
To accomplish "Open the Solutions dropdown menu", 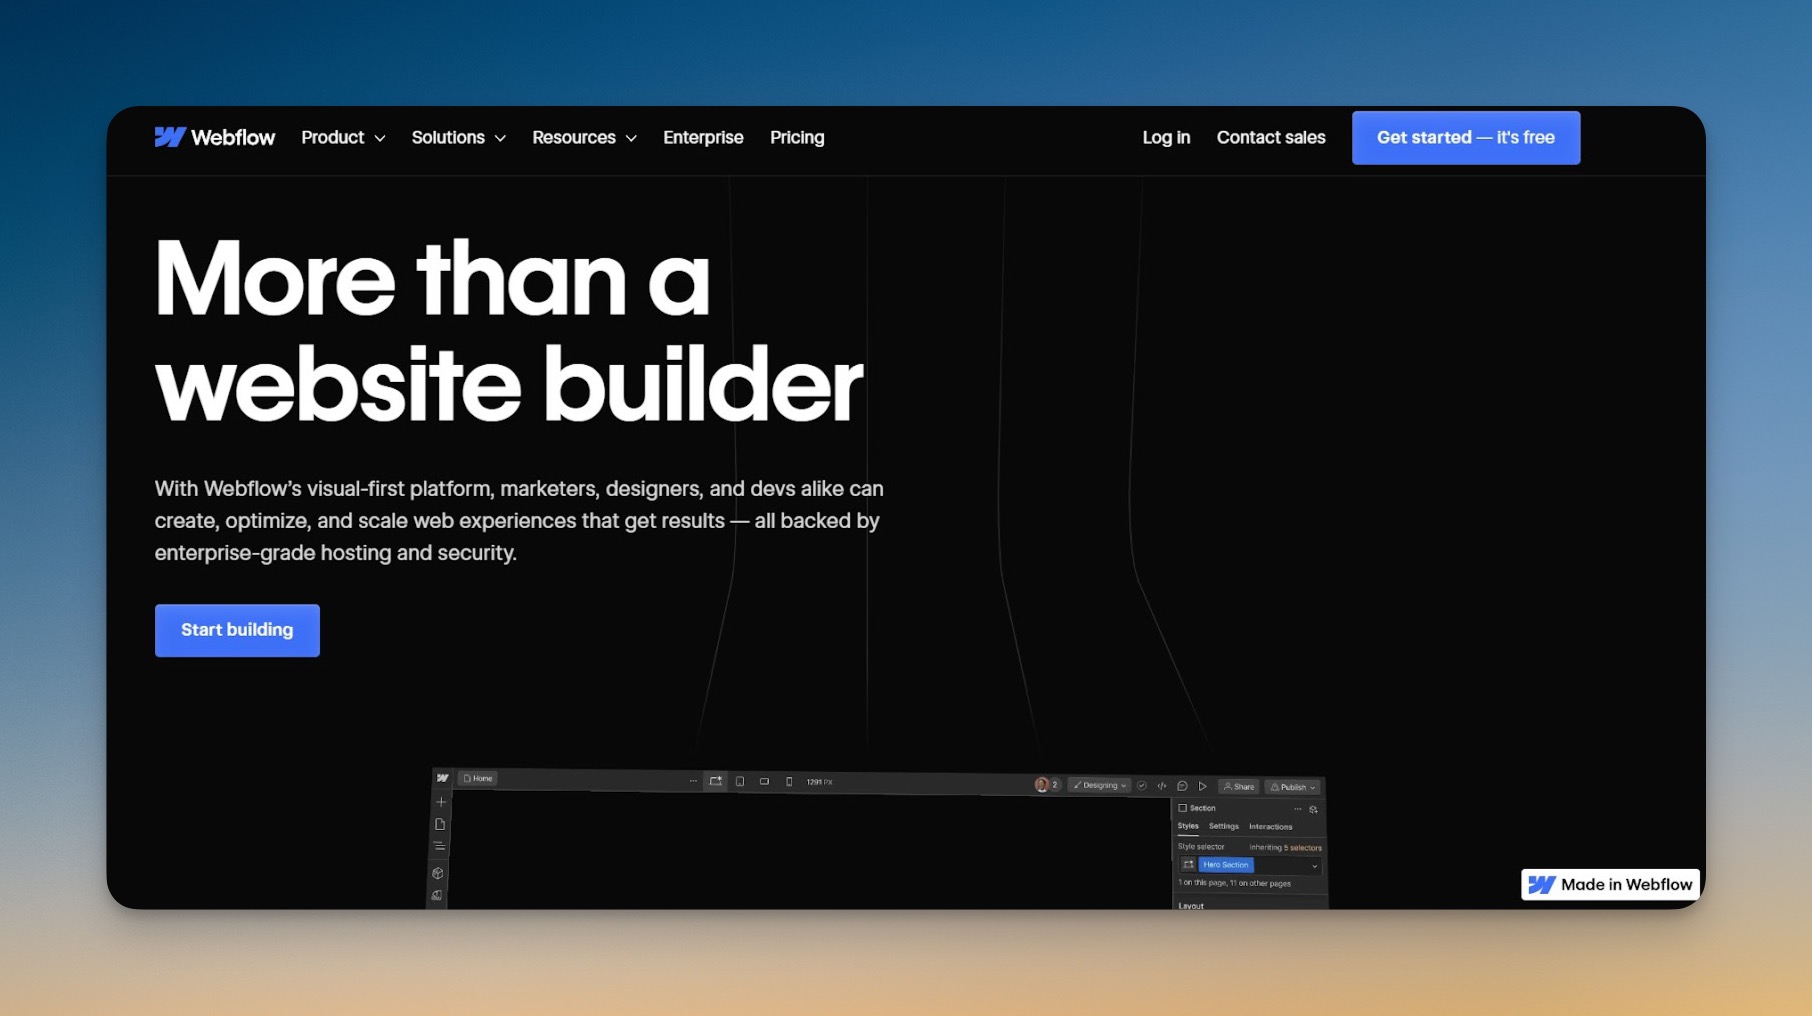I will point(458,137).
